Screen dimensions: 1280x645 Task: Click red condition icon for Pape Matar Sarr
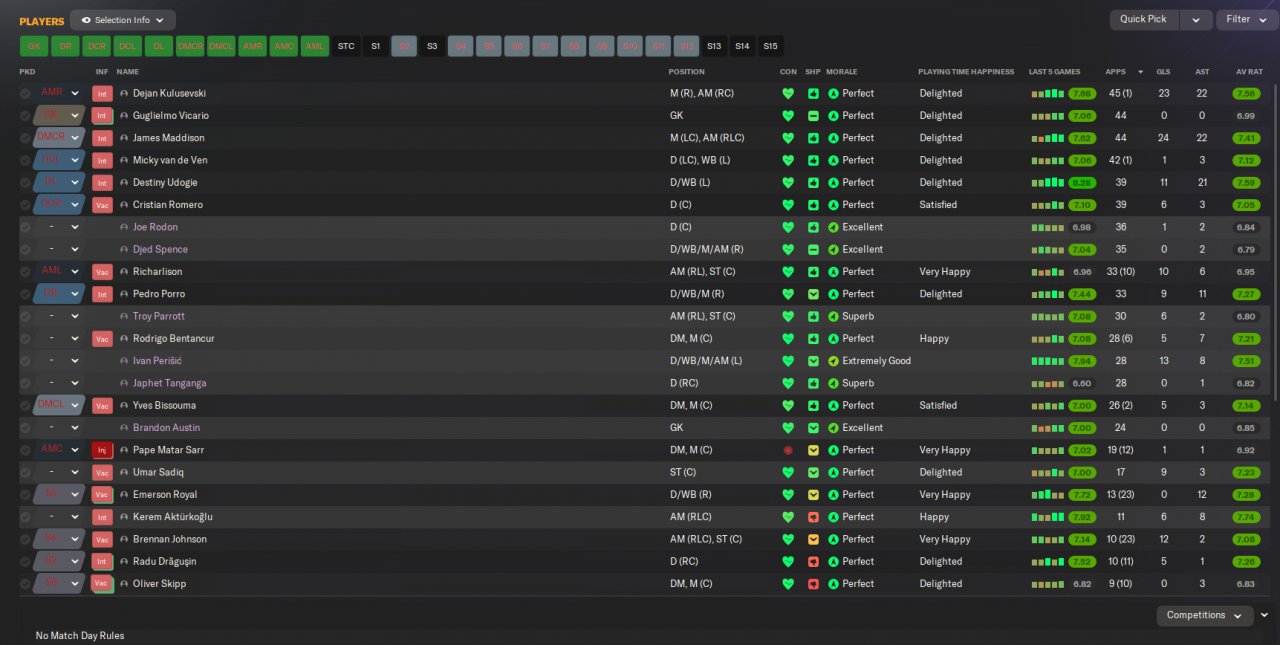(788, 450)
